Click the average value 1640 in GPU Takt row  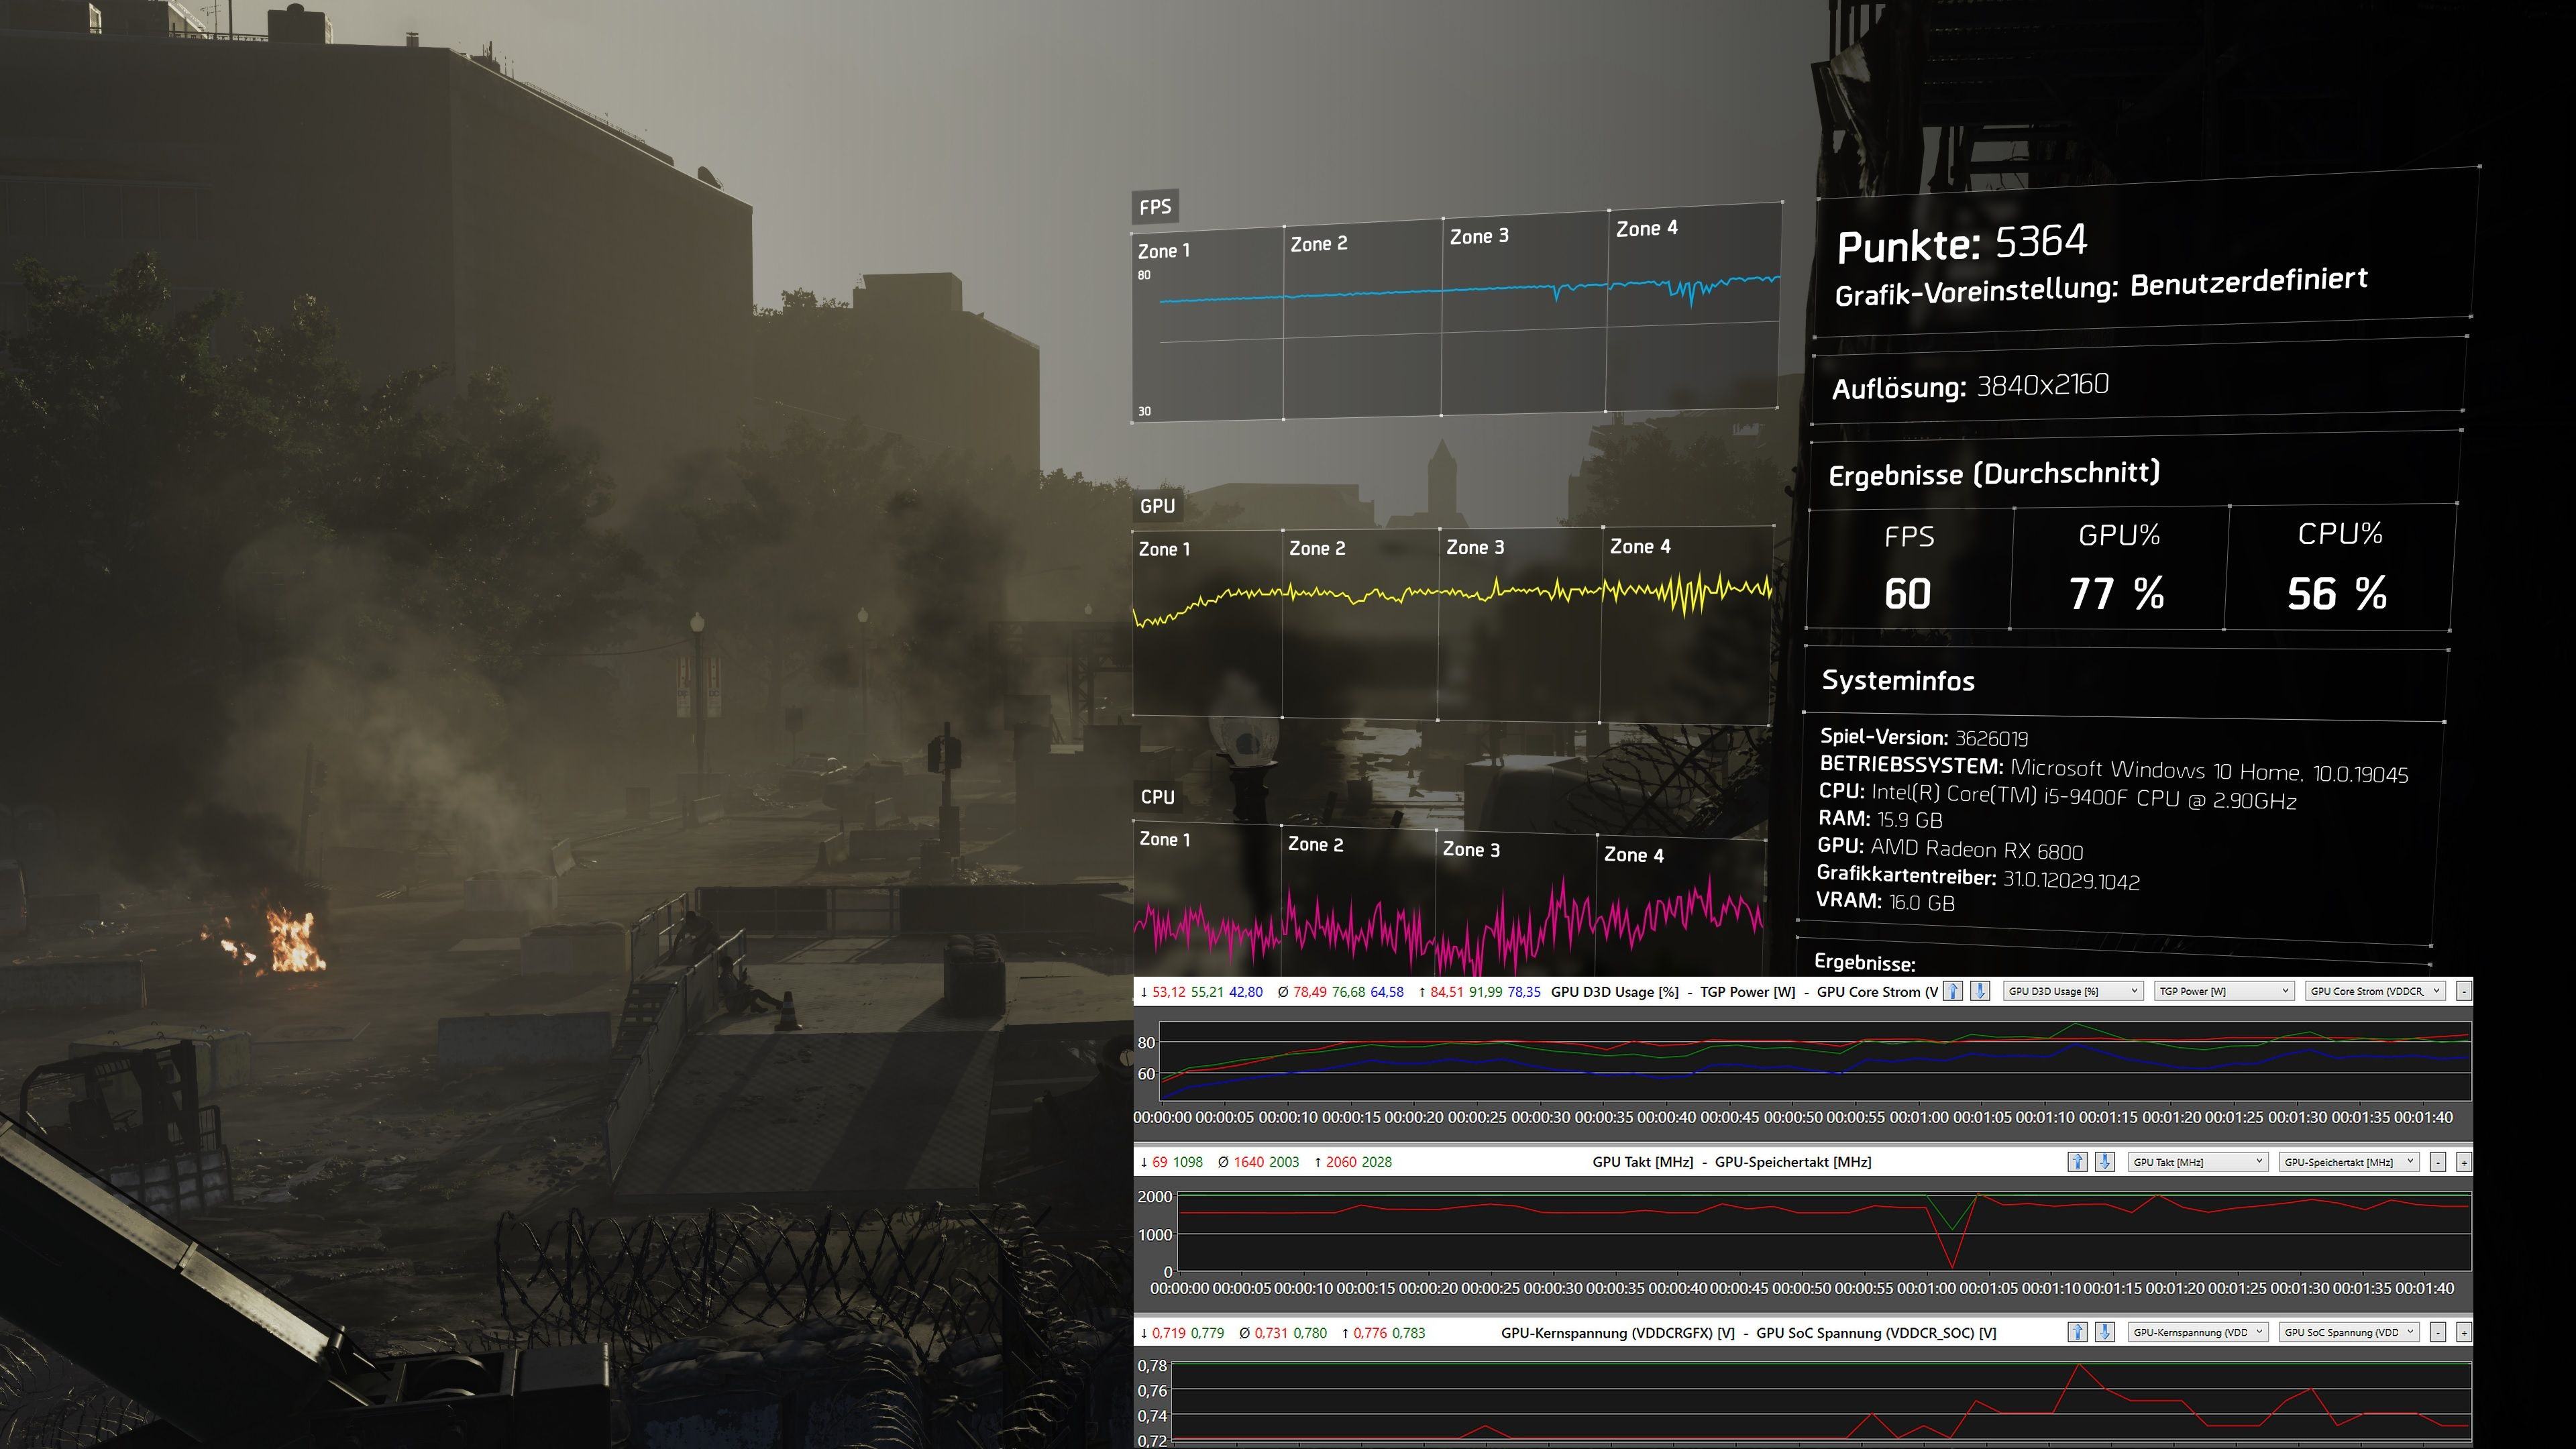1249,1162
